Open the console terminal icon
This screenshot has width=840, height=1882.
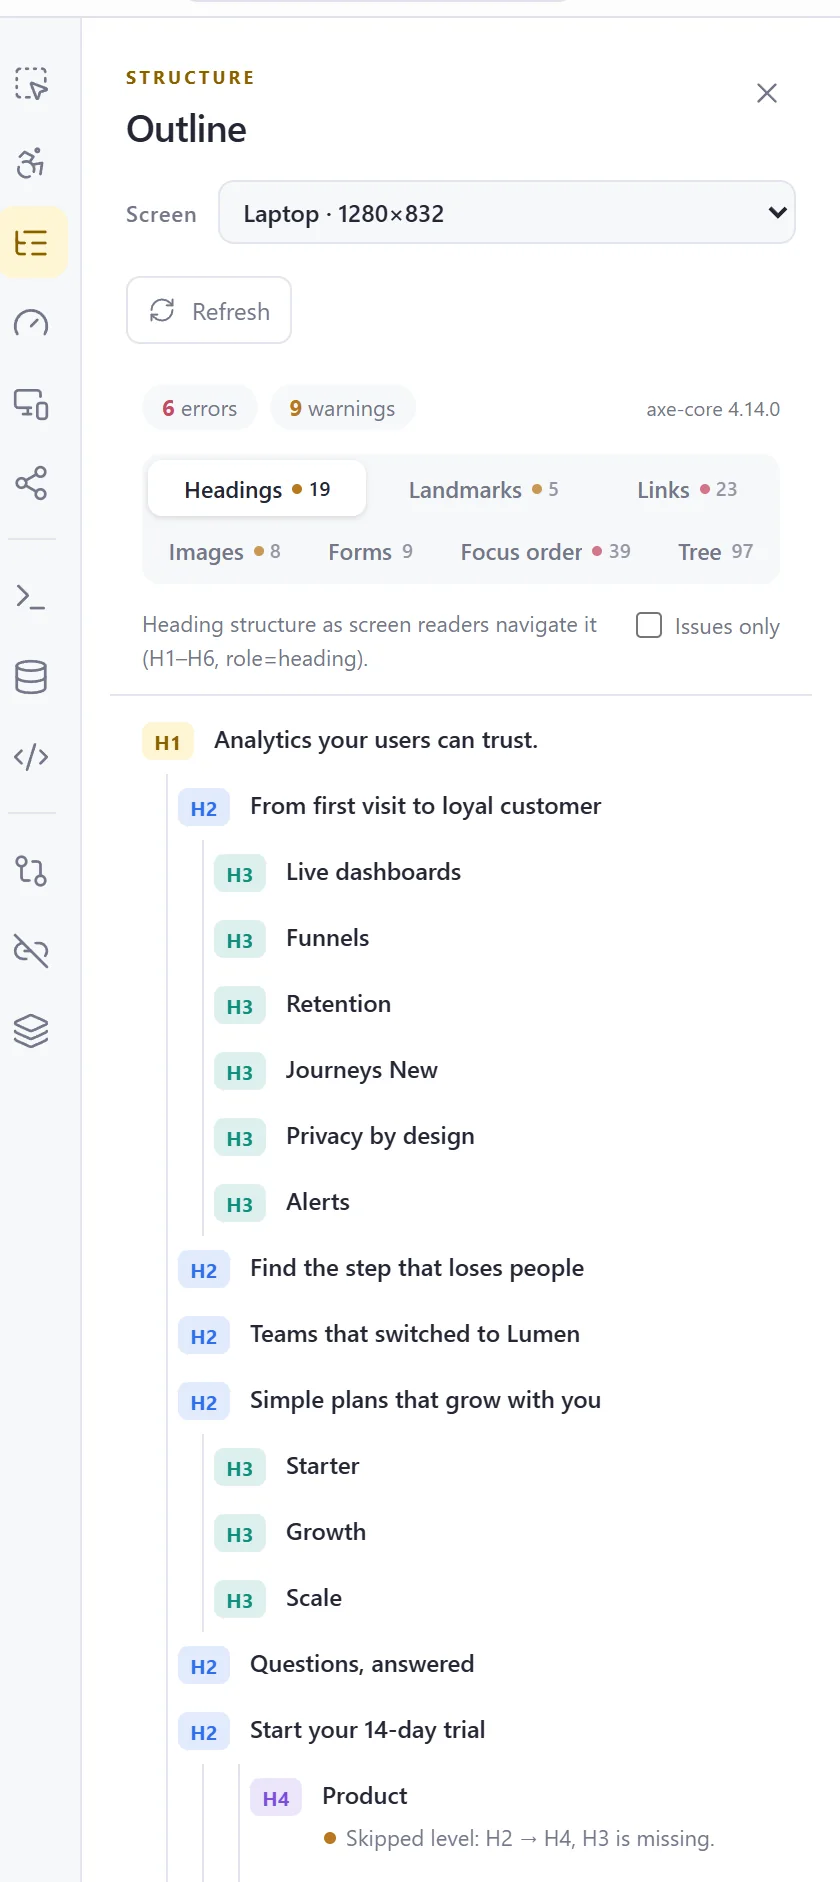[x=31, y=597]
